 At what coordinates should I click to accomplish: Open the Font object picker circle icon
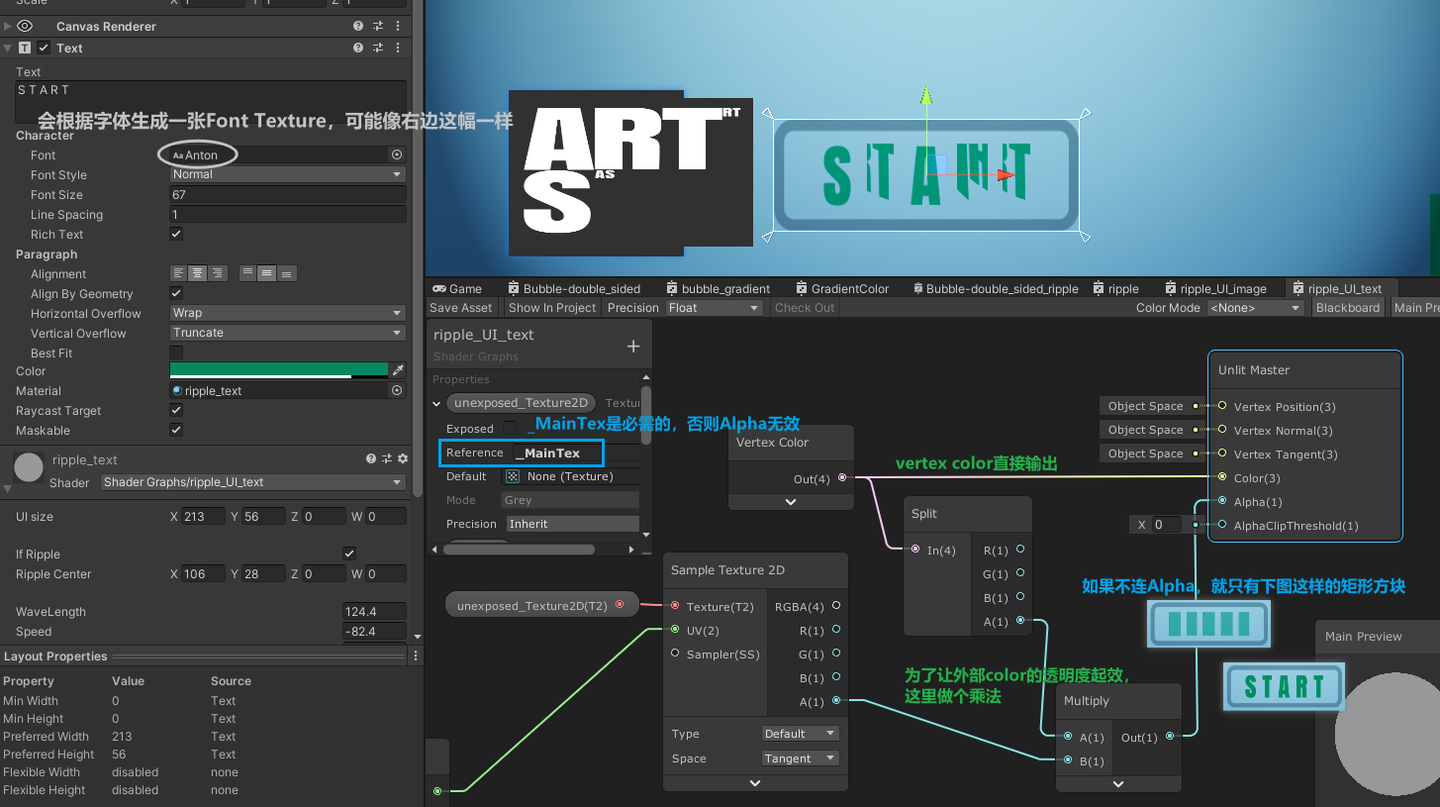(397, 155)
